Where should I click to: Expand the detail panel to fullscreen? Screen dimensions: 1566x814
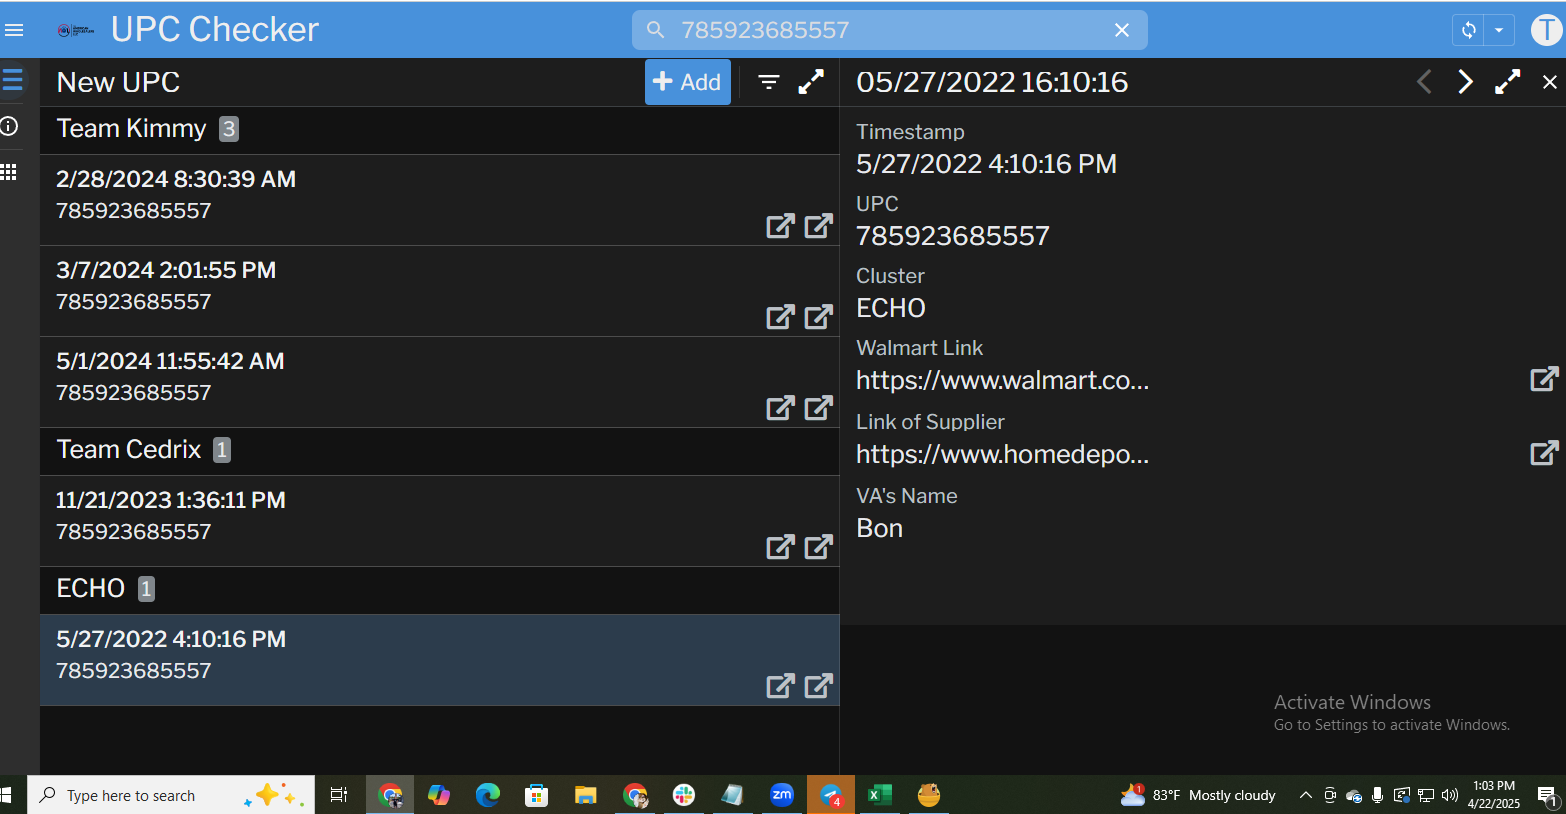coord(1507,82)
